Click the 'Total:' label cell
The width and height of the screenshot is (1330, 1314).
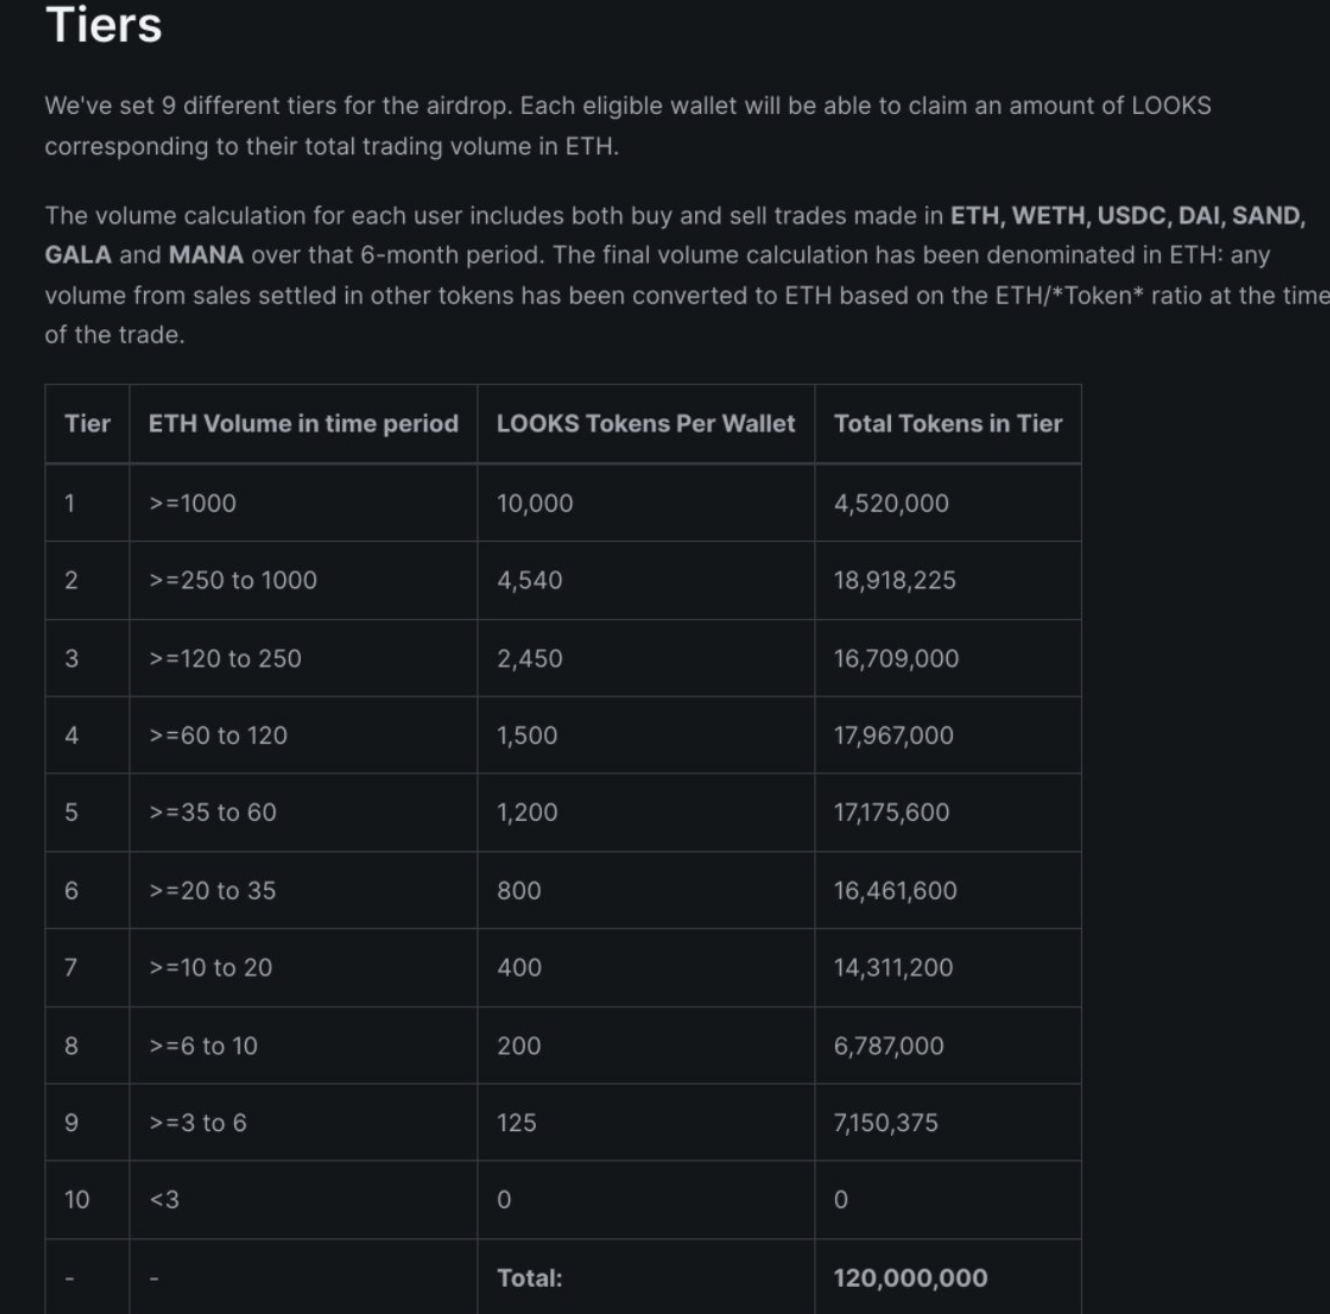[529, 1278]
